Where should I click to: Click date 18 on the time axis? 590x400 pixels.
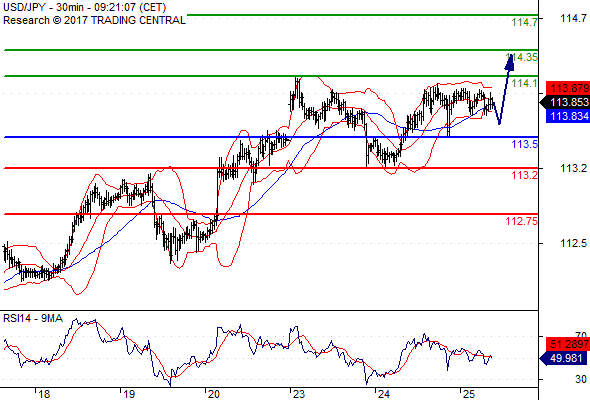44,394
